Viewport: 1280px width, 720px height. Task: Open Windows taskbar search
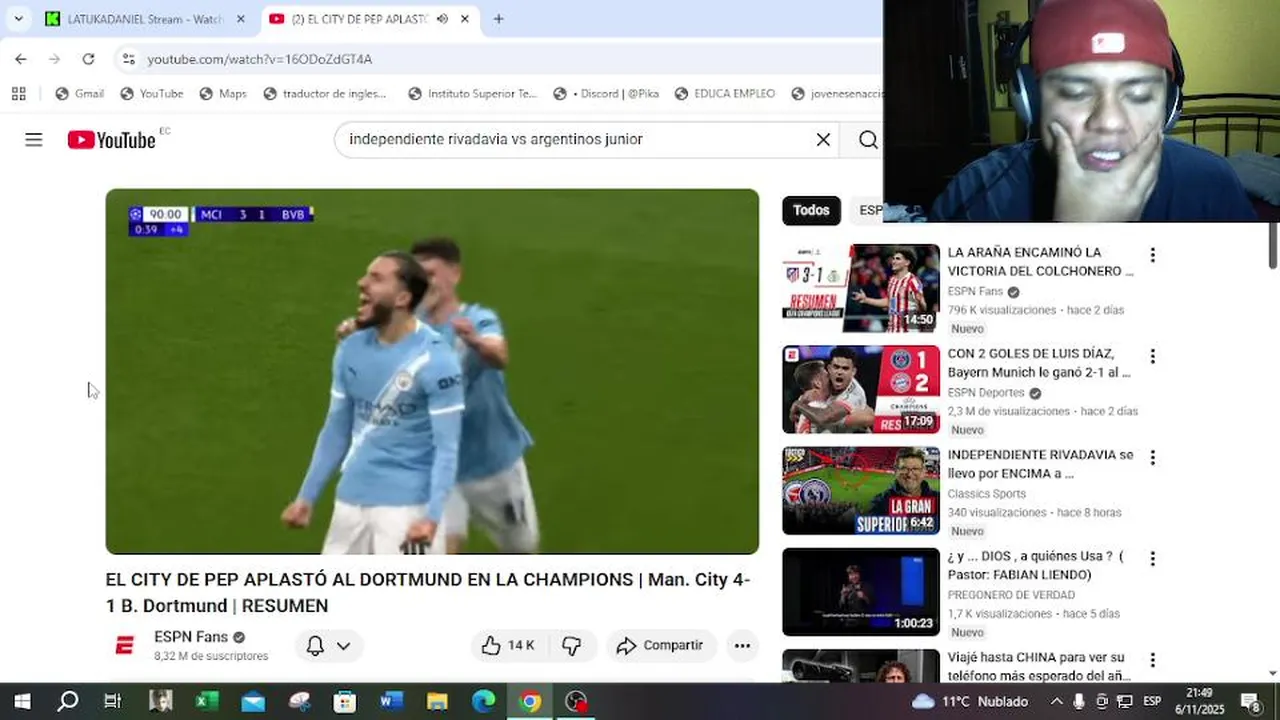pyautogui.click(x=67, y=701)
